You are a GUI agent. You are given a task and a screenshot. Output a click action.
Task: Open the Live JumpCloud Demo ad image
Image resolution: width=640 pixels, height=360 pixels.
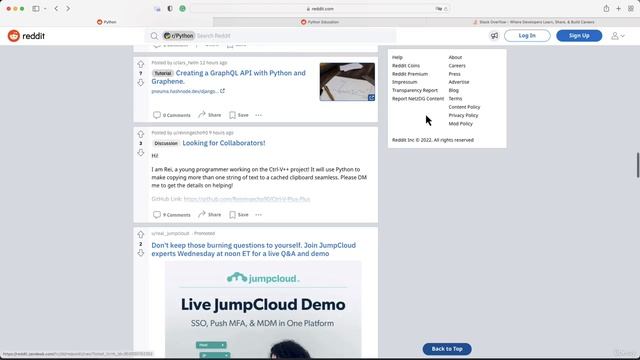(x=263, y=310)
